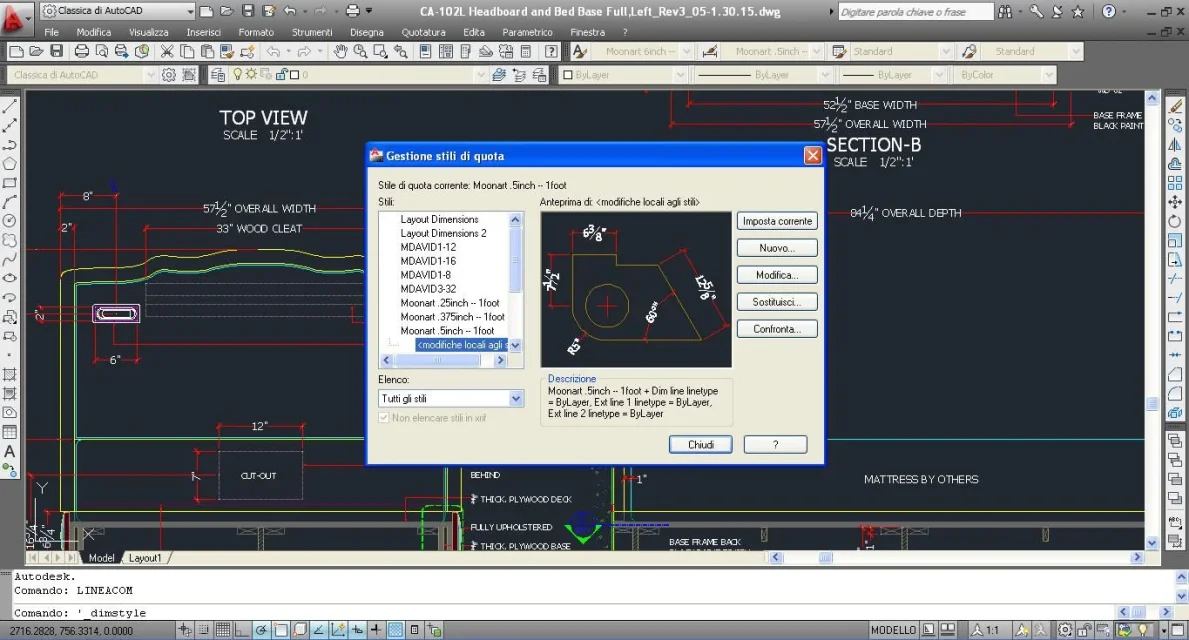Image resolution: width=1189 pixels, height=640 pixels.
Task: Click the Move tool in the modify toolbar
Action: tap(1175, 202)
